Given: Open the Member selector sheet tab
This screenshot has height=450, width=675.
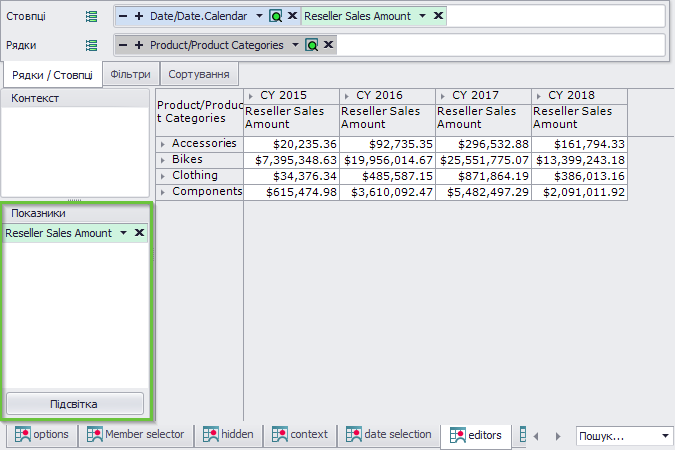Looking at the screenshot, I should pos(136,434).
